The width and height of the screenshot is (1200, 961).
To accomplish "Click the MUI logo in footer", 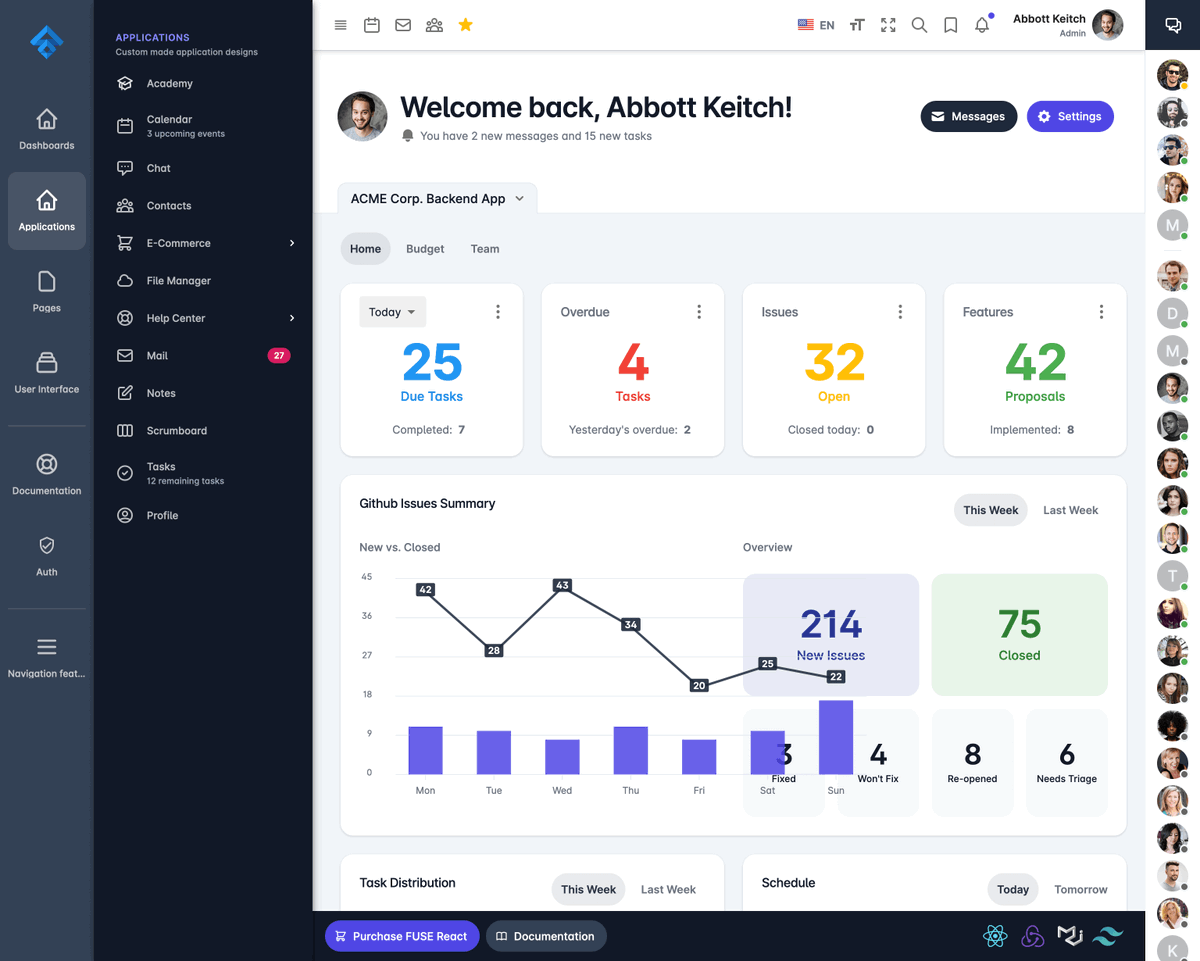I will pyautogui.click(x=1070, y=936).
